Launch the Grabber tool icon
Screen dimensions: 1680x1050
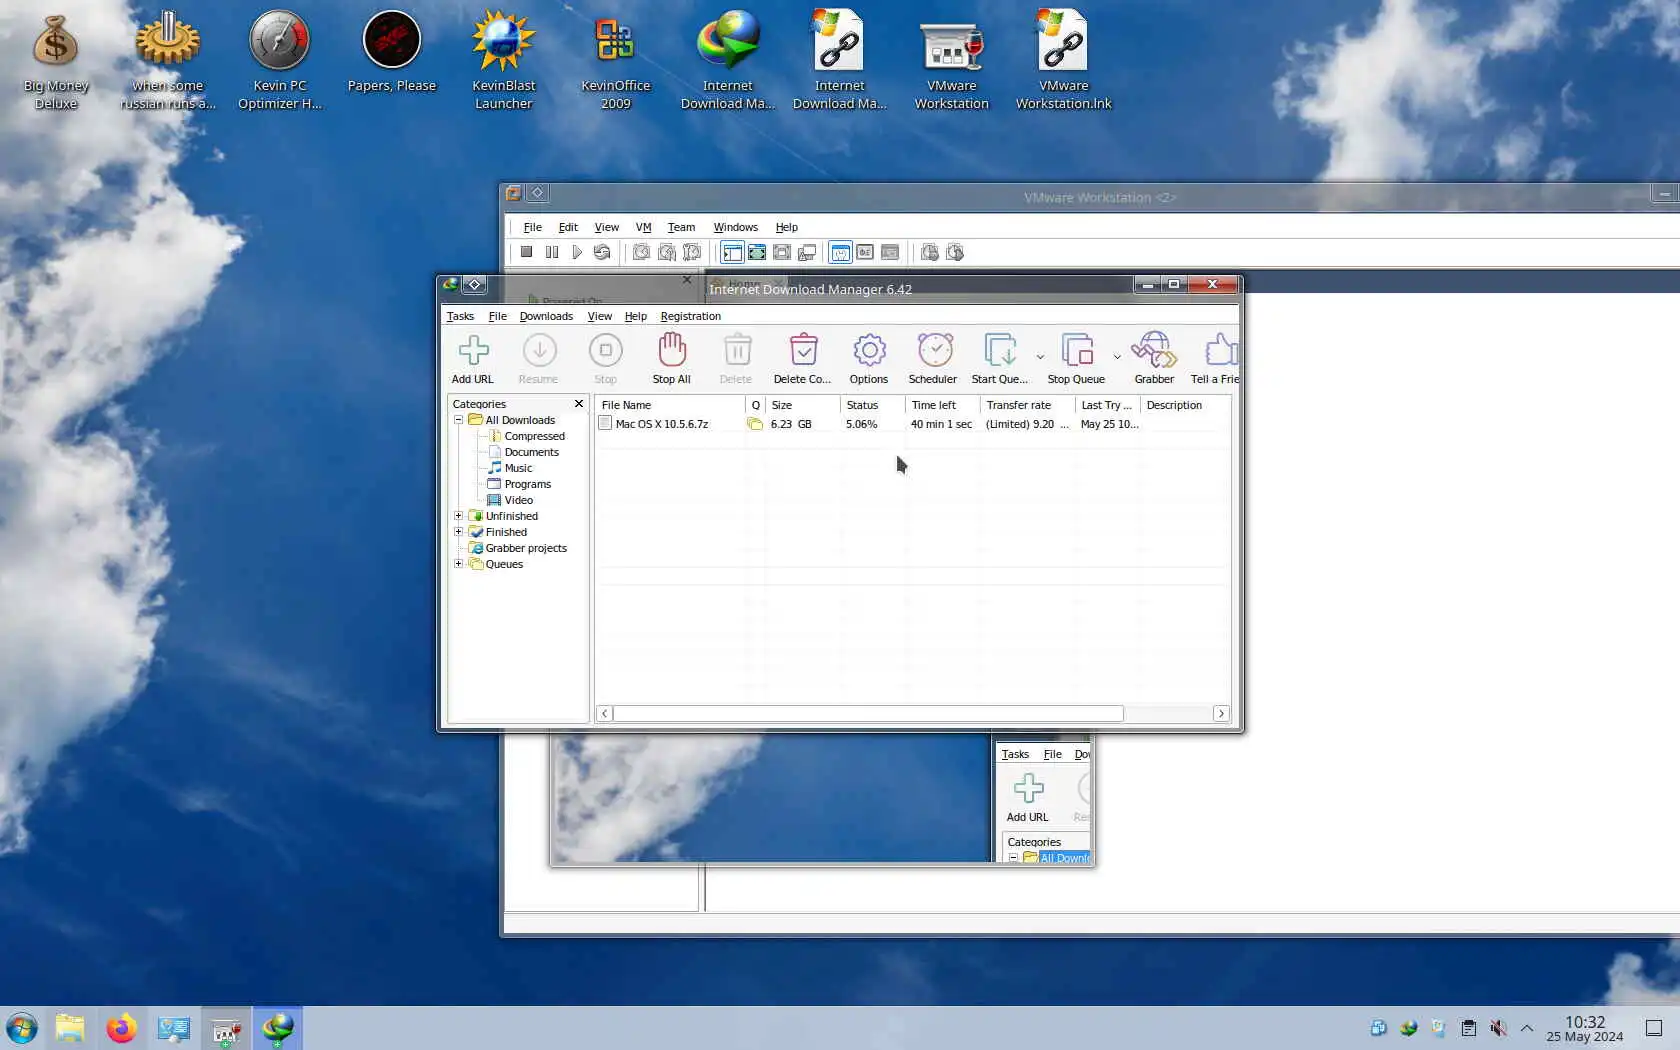[1154, 351]
